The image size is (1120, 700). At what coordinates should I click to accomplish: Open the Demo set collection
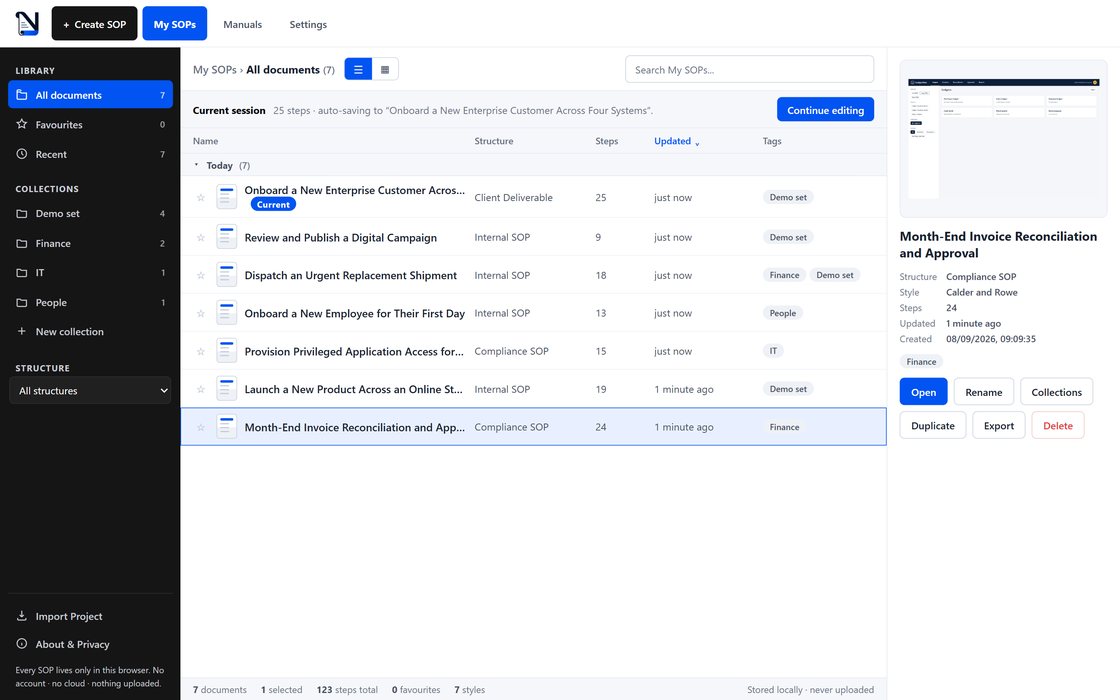(x=90, y=214)
